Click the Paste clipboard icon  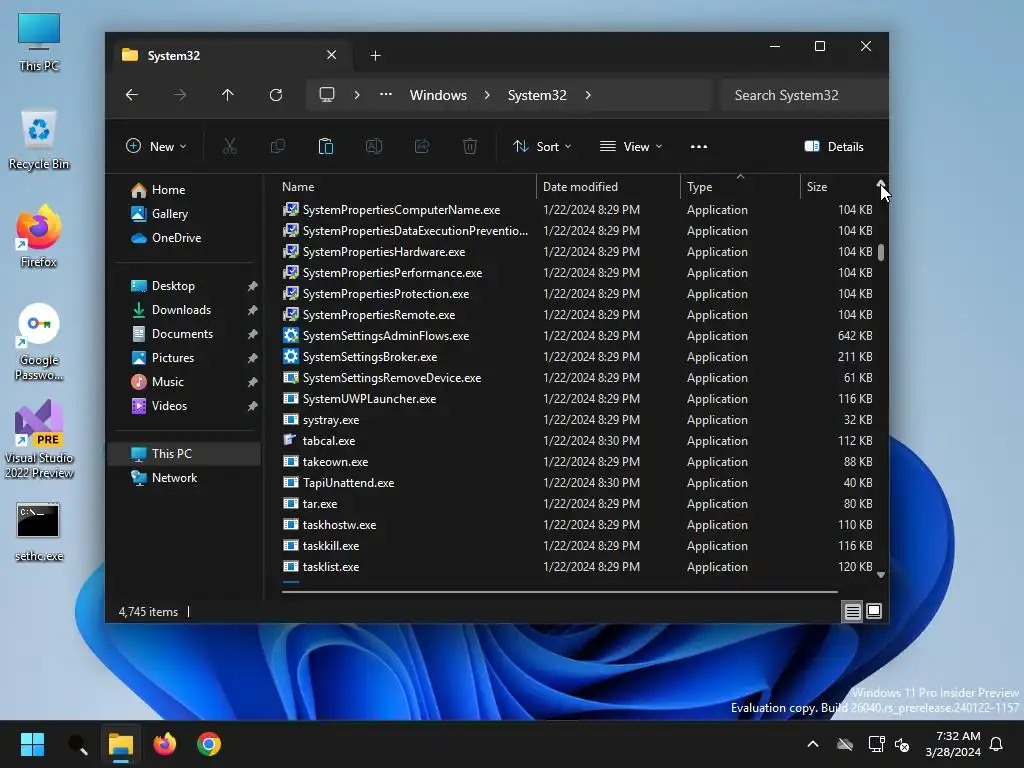[x=325, y=146]
